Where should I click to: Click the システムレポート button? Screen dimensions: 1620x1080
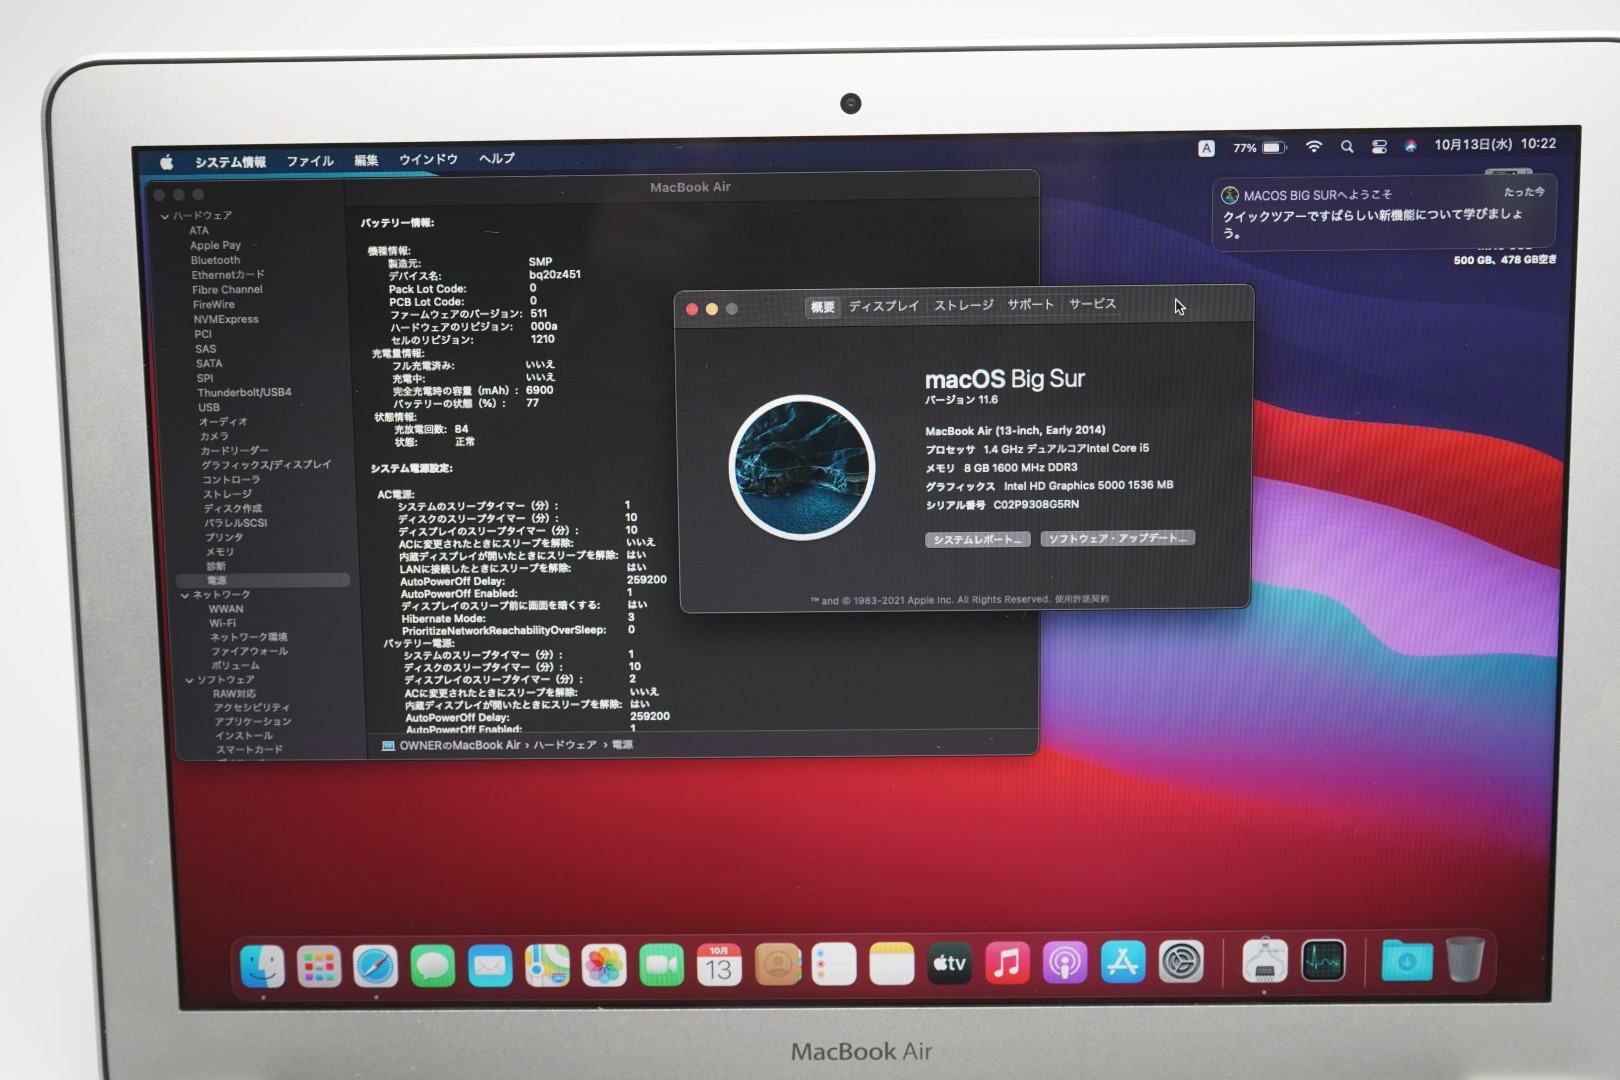pos(977,540)
